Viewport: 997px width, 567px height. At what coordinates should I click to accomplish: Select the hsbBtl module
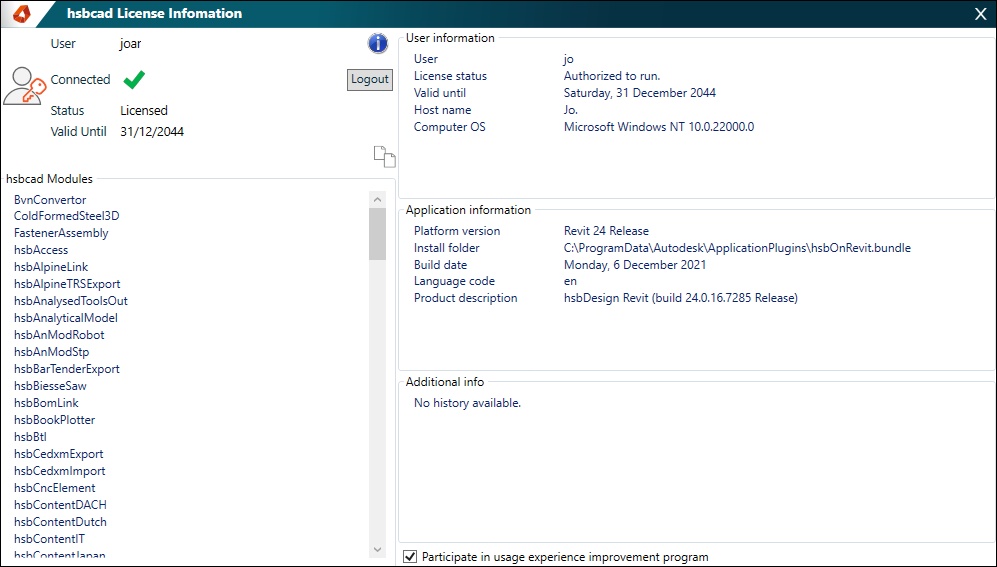(x=31, y=437)
